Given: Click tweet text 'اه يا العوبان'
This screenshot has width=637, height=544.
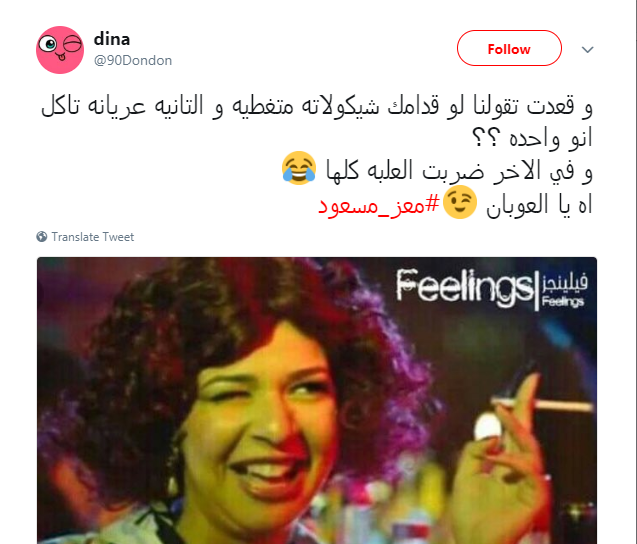Looking at the screenshot, I should tap(539, 204).
